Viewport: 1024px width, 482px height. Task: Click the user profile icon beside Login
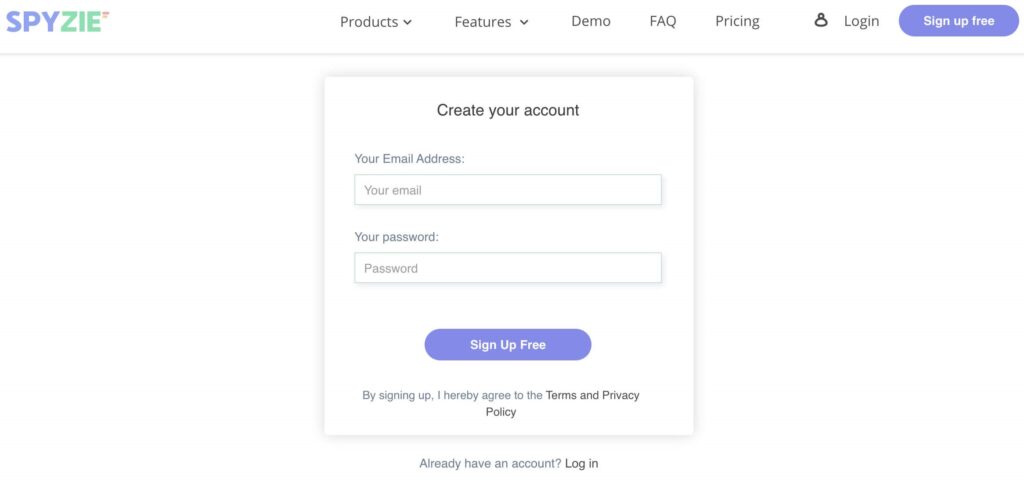(821, 21)
